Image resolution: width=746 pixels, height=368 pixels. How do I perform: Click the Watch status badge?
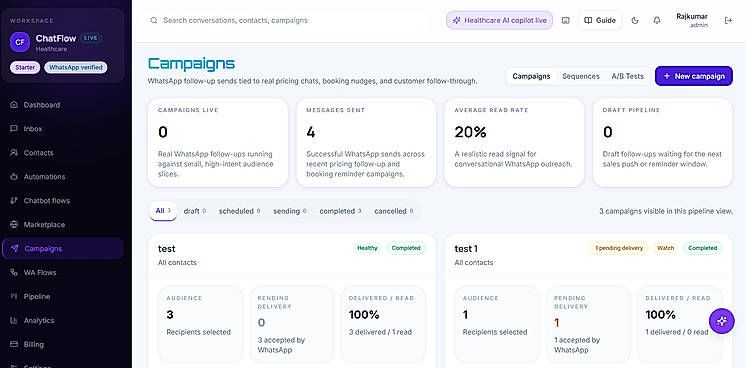(x=665, y=248)
